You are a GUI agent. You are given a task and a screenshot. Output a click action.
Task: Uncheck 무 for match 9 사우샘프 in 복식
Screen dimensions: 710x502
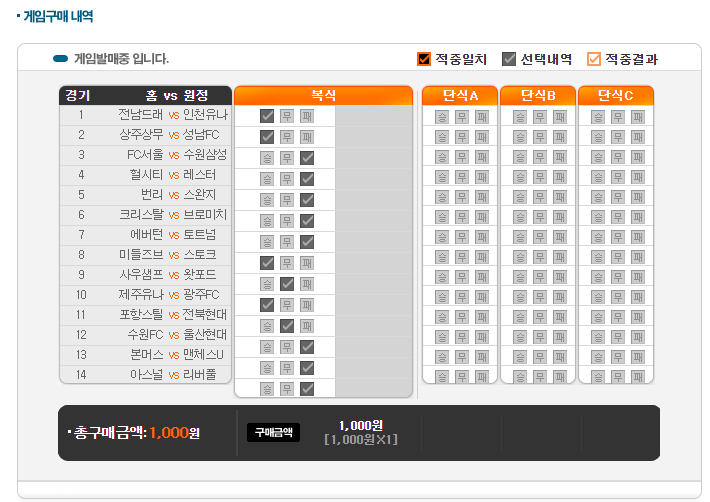click(287, 284)
